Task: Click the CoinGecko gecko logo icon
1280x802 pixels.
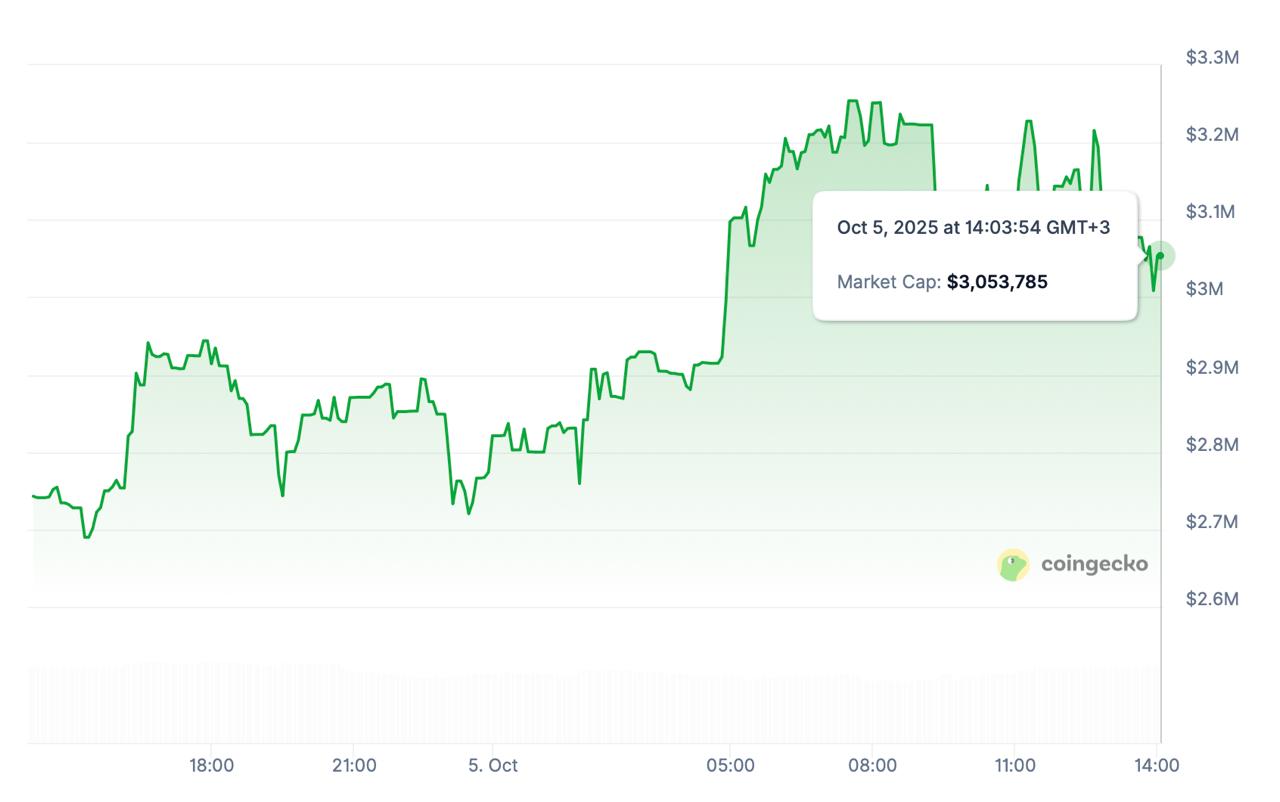Action: point(1013,565)
